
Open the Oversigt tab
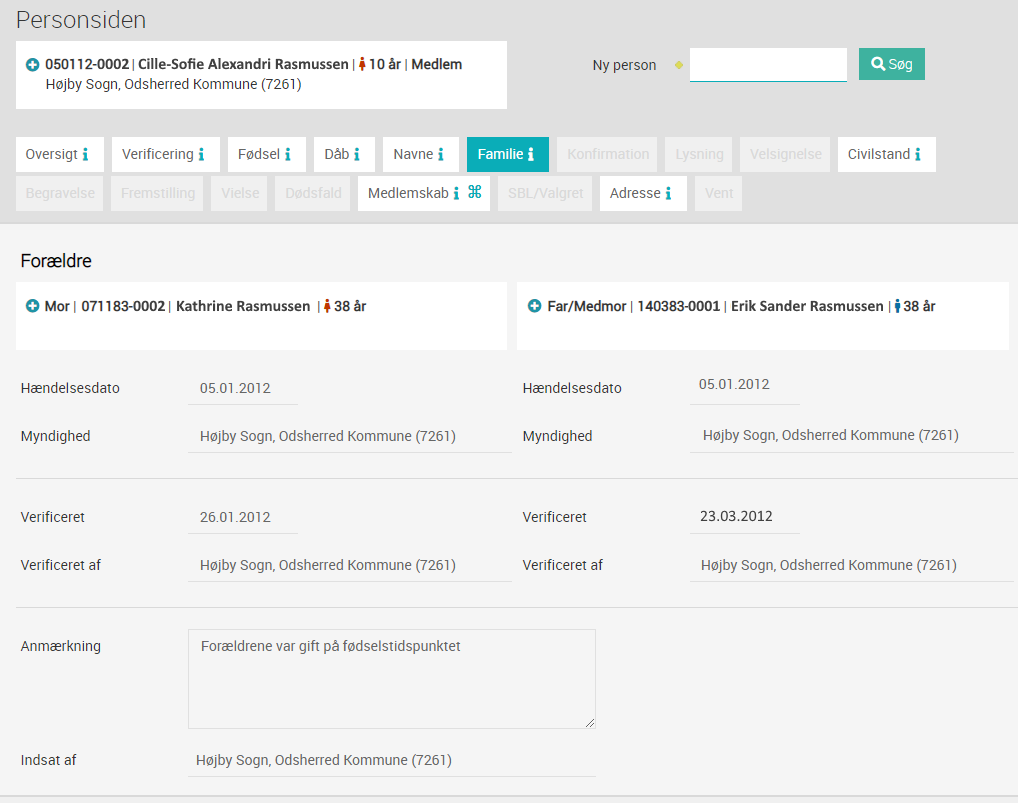tap(60, 154)
